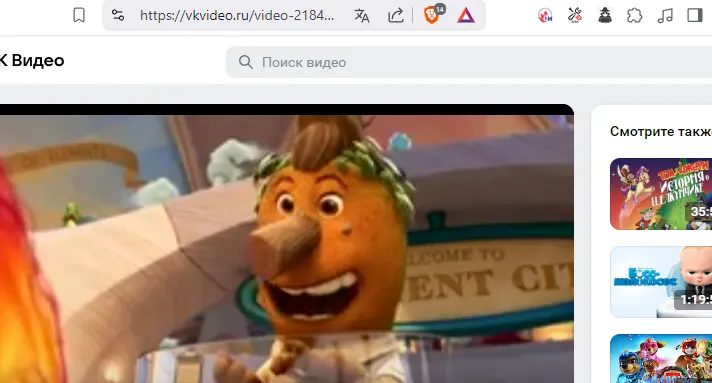The image size is (712, 383).
Task: Open the Босс-молокосос video thumbnail
Action: [x=661, y=282]
